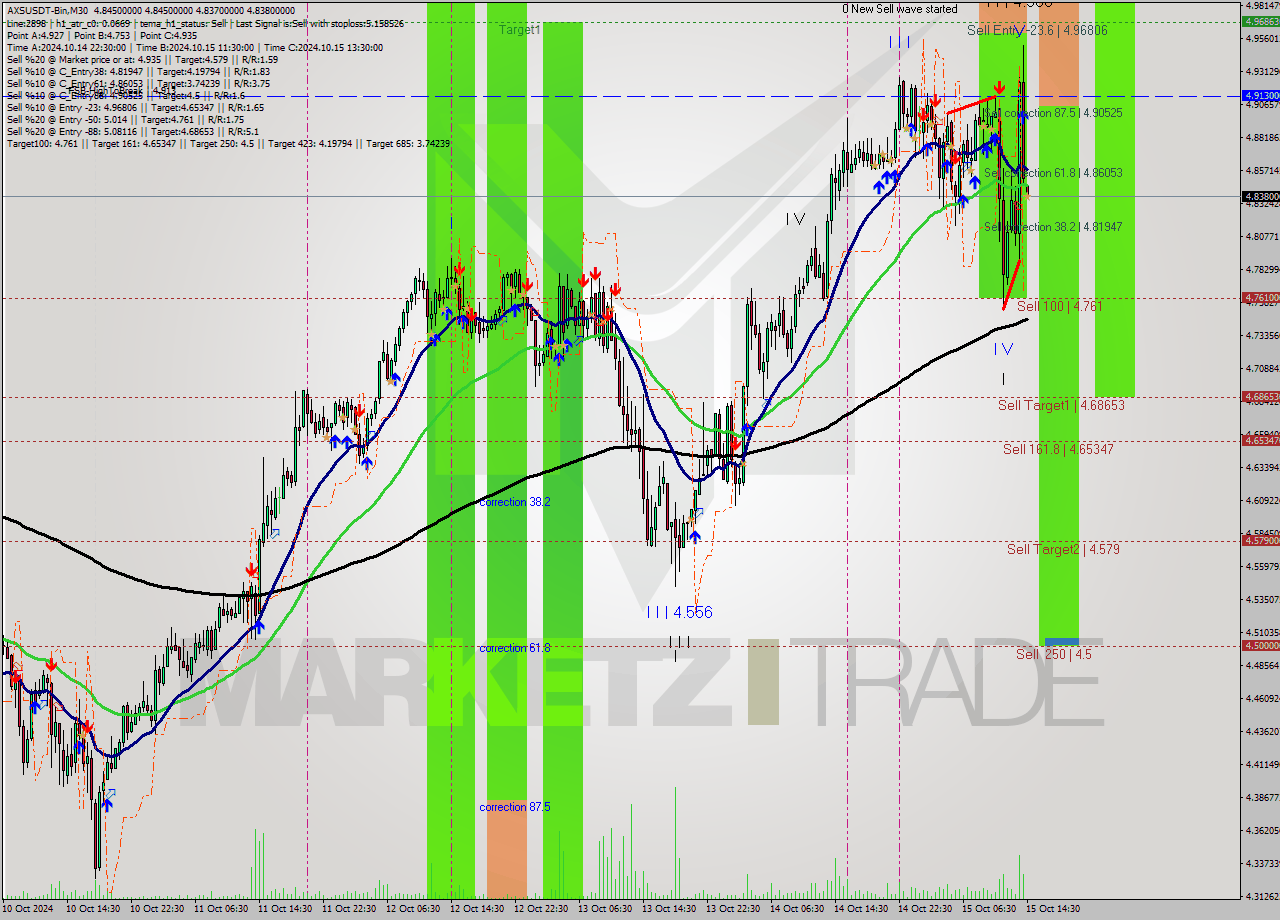
Task: Click the '11 Oct 22:30' time axis label
Action: (x=349, y=909)
